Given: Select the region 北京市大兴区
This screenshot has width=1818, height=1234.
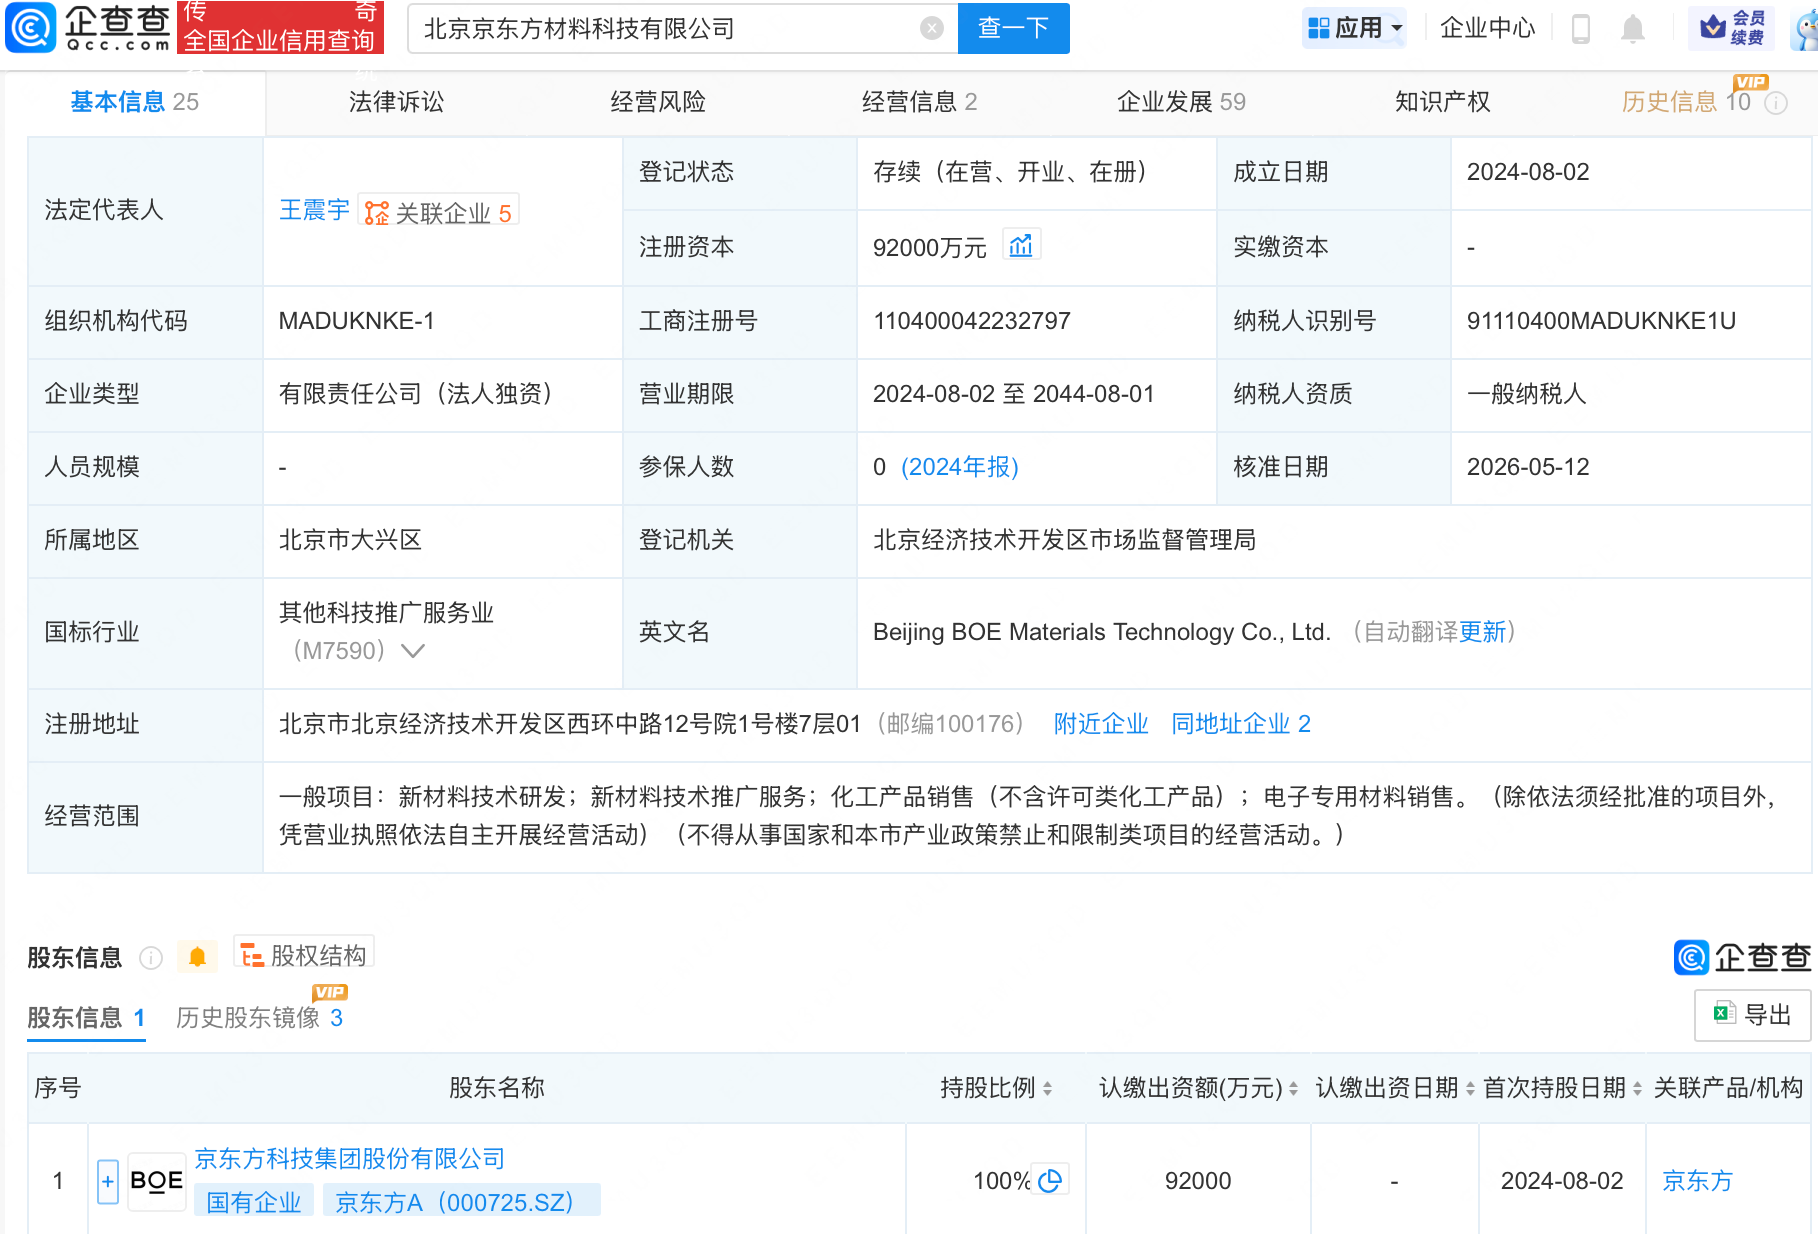Looking at the screenshot, I should point(350,540).
